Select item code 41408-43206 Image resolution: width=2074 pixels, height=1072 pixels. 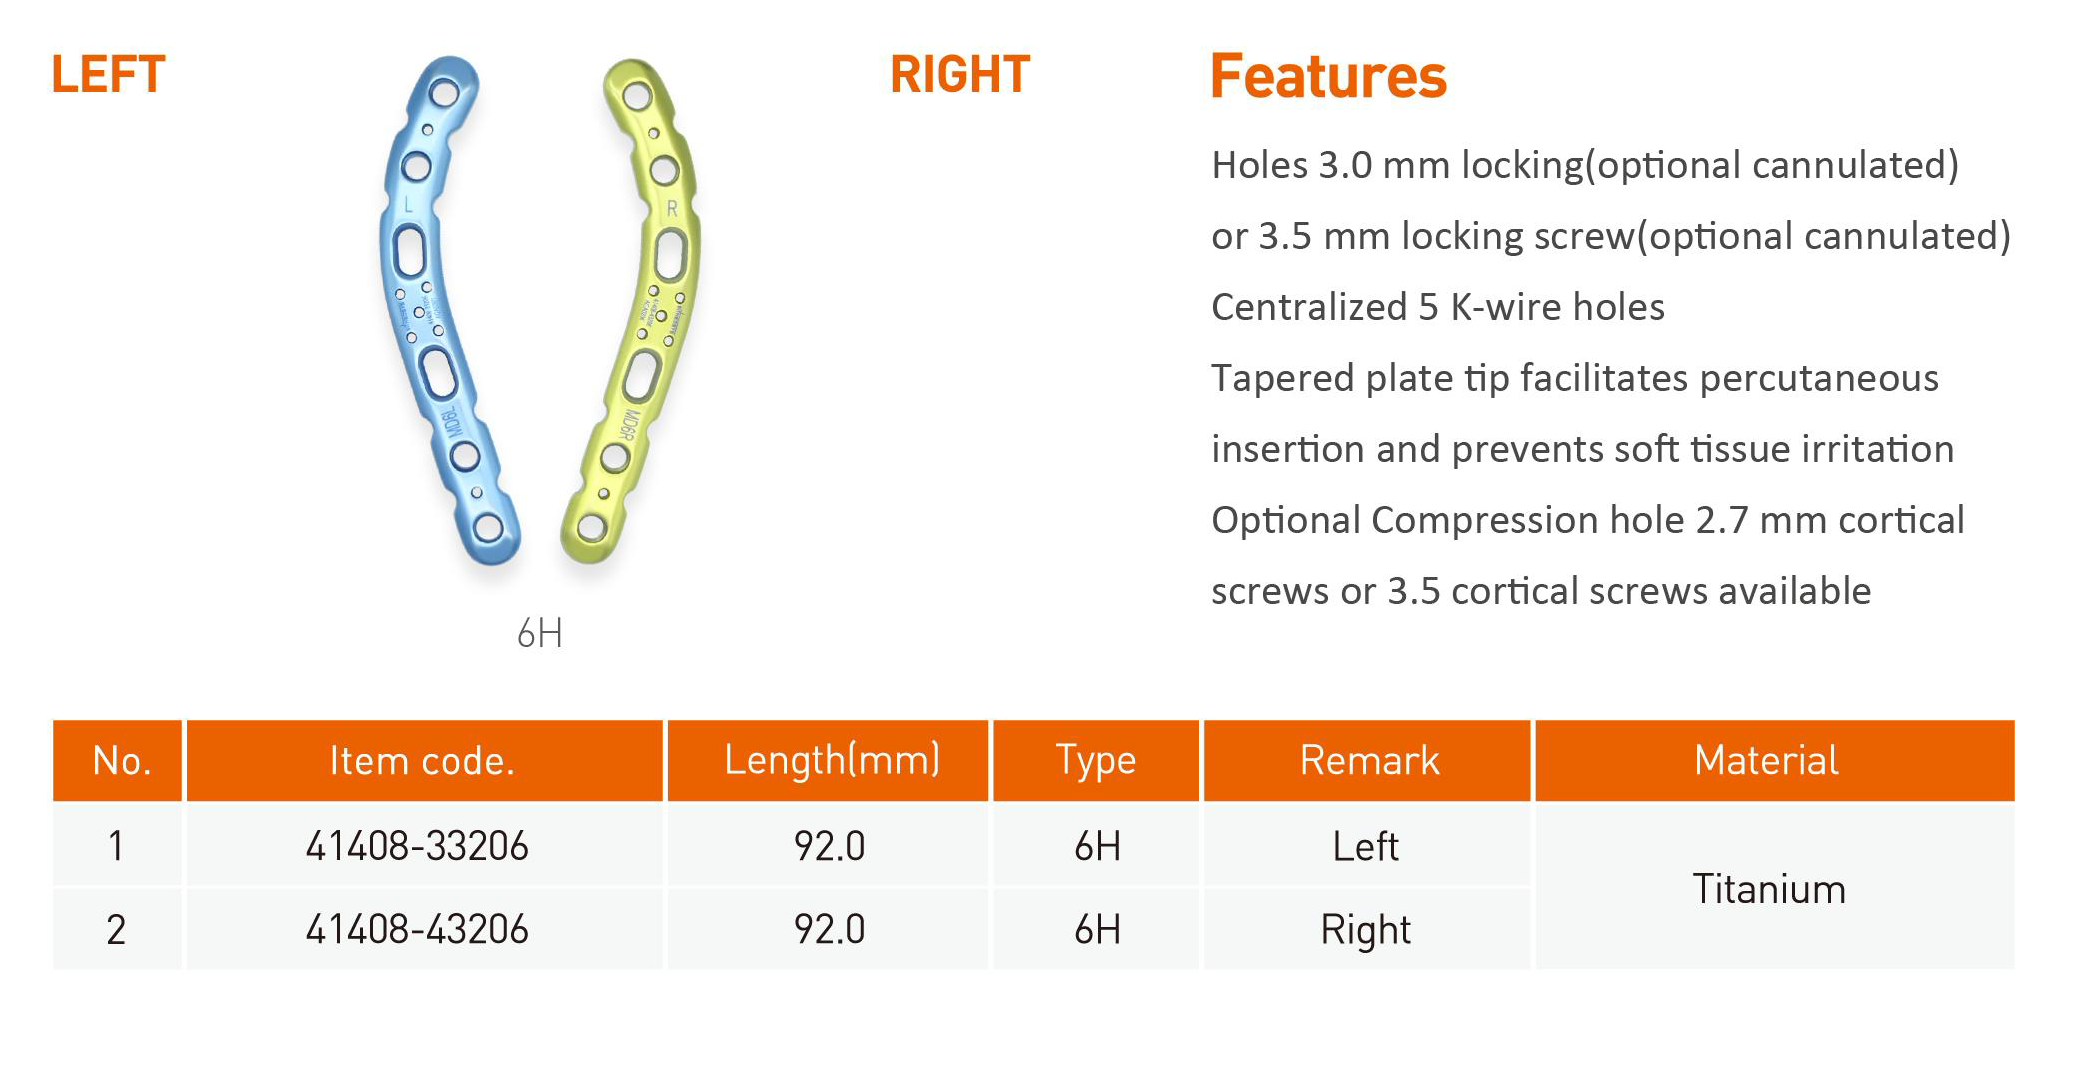pyautogui.click(x=417, y=929)
